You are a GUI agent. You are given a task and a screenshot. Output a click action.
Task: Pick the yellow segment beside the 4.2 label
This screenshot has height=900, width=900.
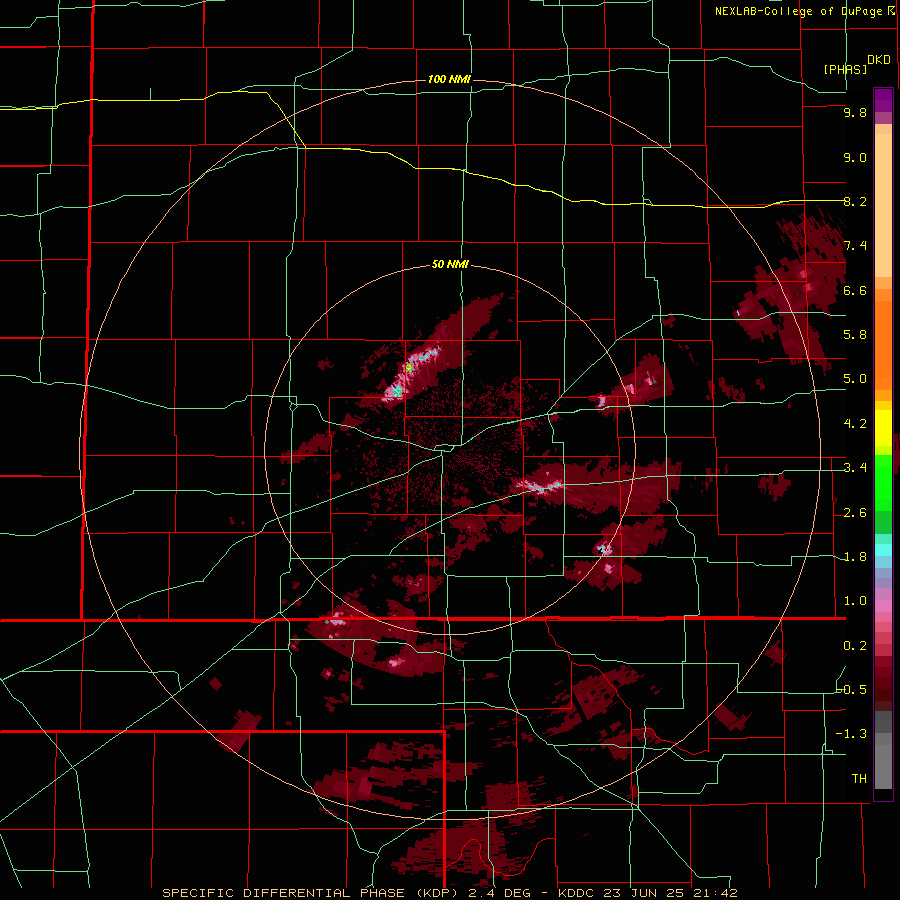[x=883, y=428]
